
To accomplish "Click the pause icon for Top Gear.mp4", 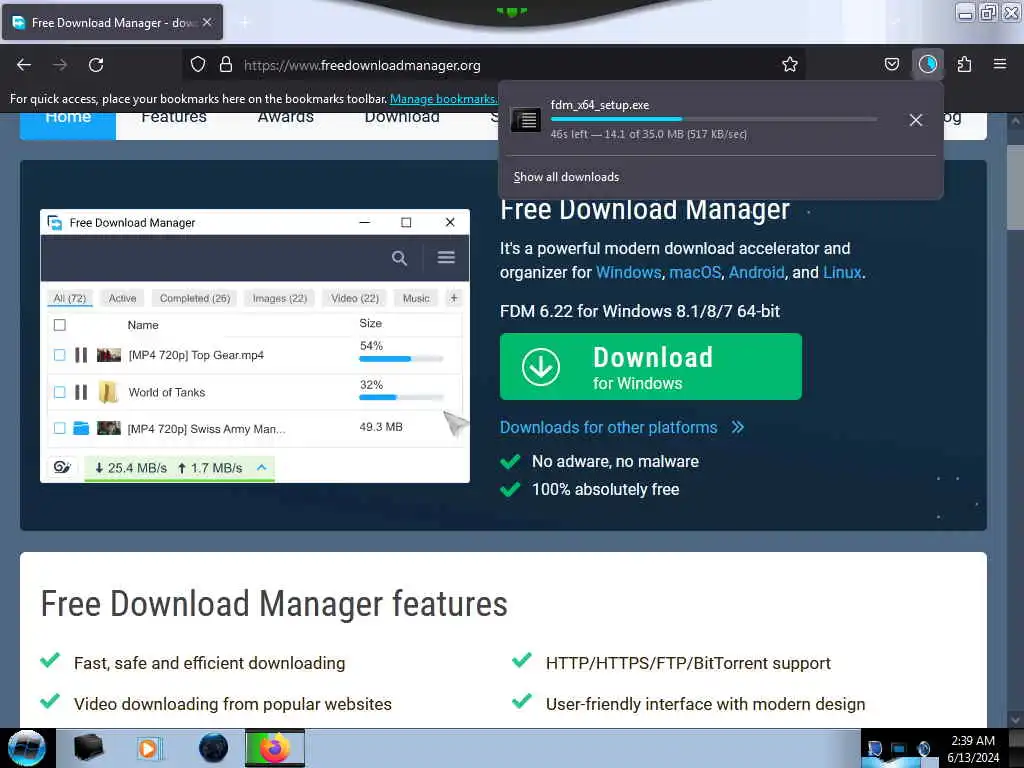I will point(81,355).
